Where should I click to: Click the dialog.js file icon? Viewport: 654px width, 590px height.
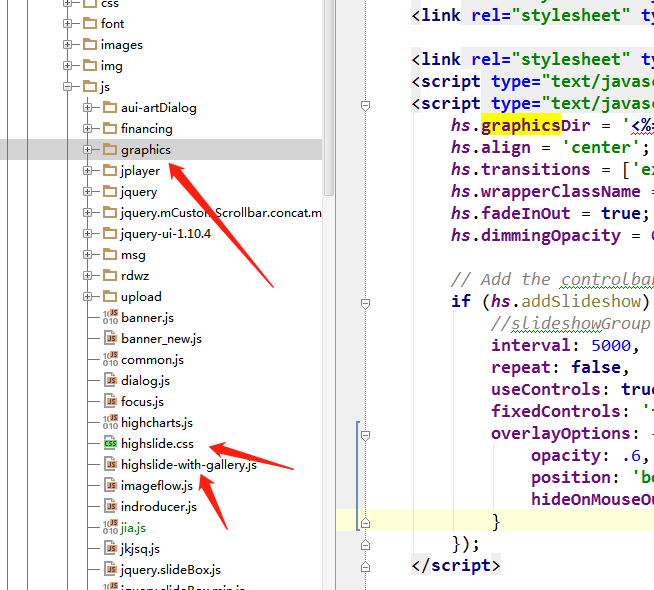[x=111, y=380]
